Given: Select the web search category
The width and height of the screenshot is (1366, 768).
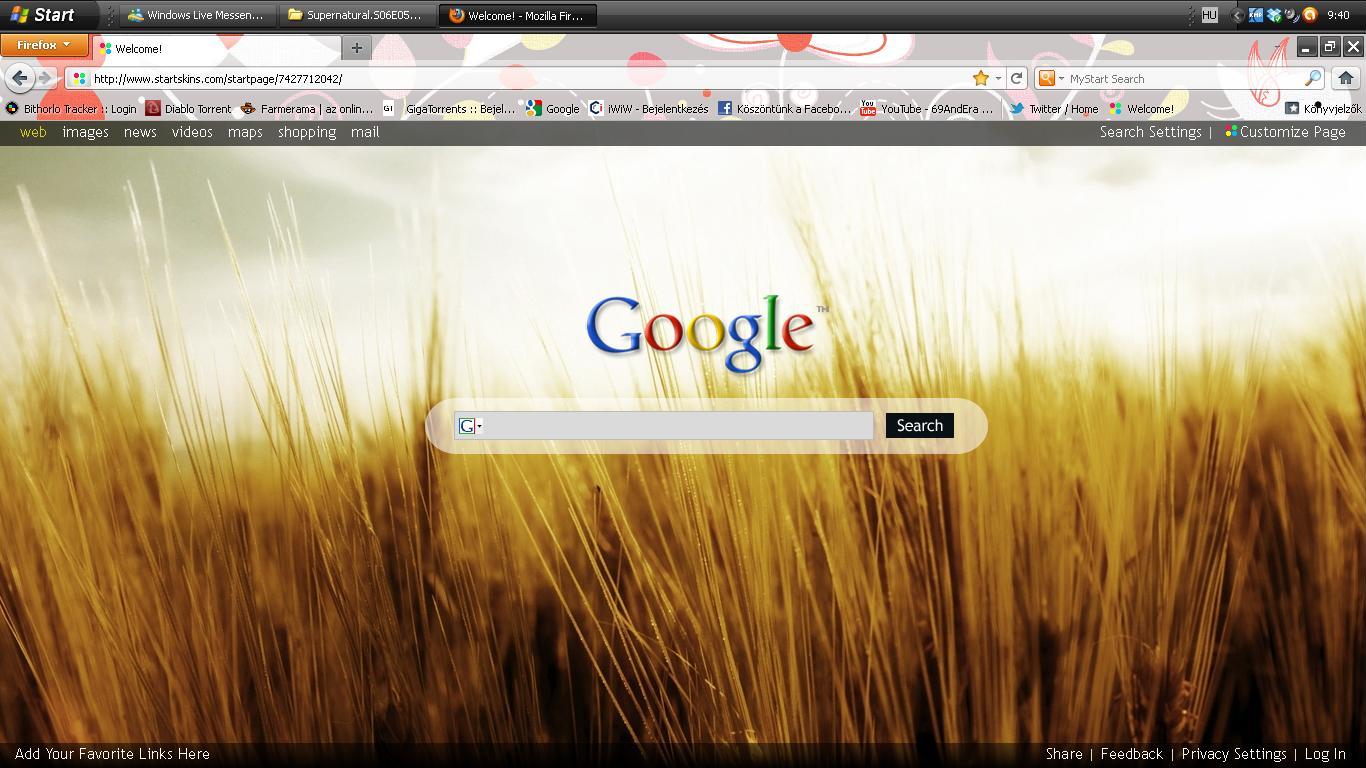Looking at the screenshot, I should [x=33, y=132].
